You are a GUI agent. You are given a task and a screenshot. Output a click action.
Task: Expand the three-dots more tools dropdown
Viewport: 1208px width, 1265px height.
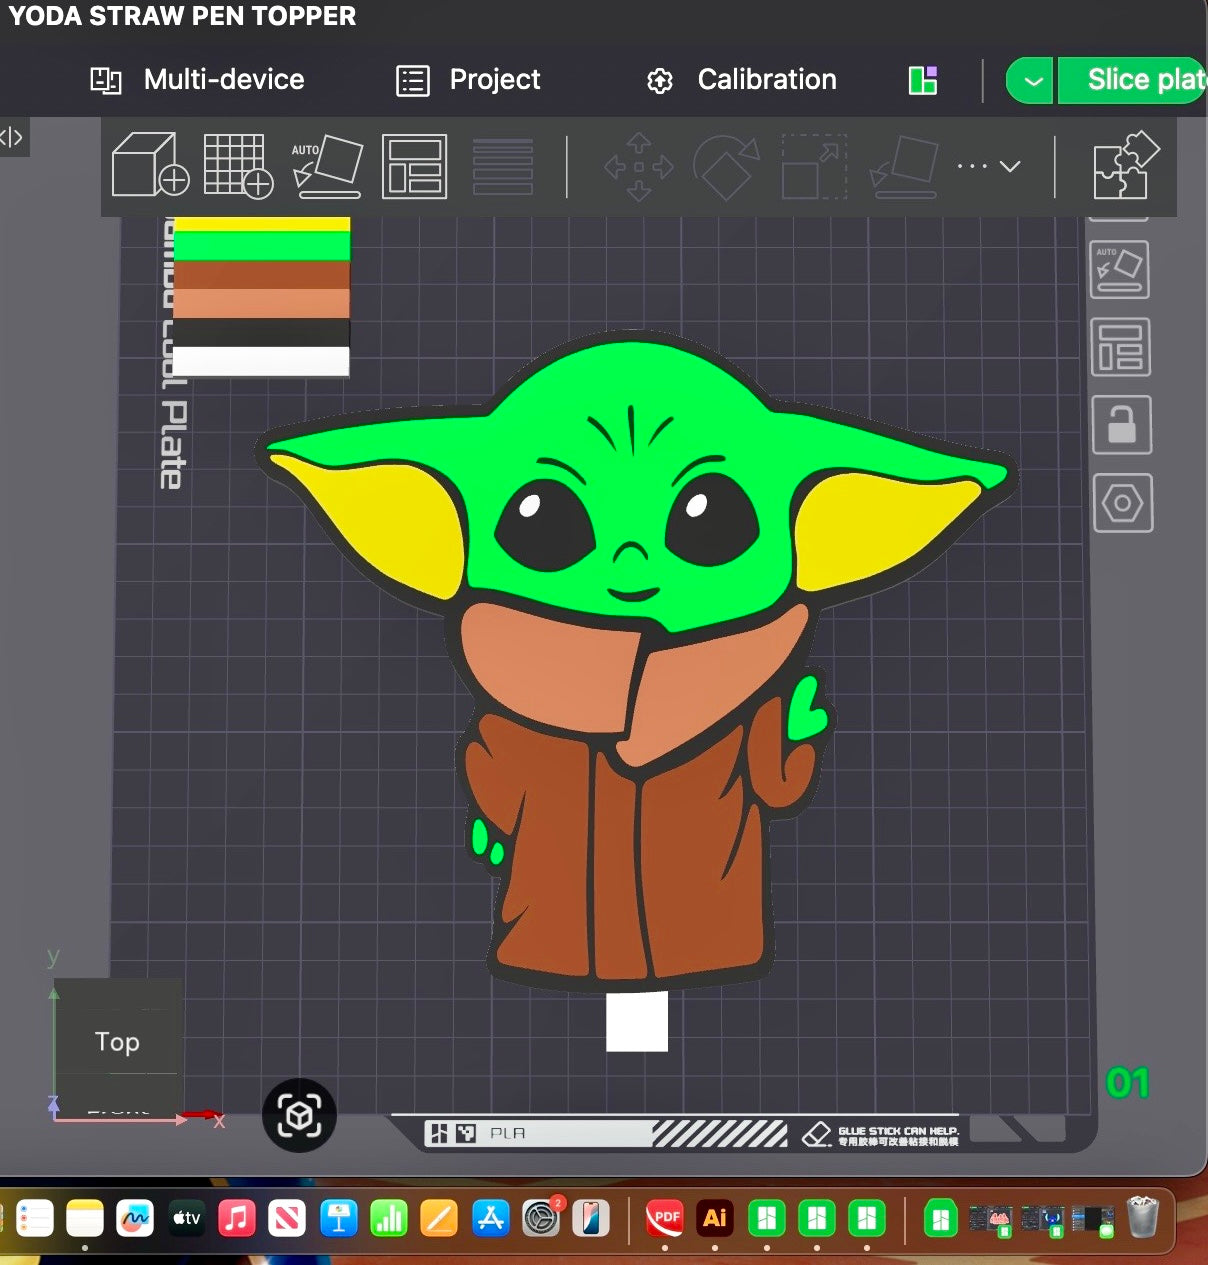pos(988,166)
